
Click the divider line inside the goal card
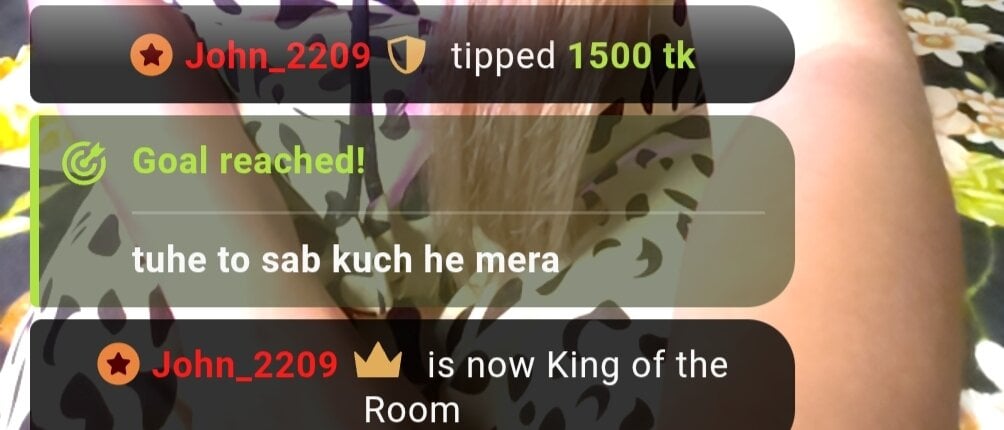(x=448, y=212)
